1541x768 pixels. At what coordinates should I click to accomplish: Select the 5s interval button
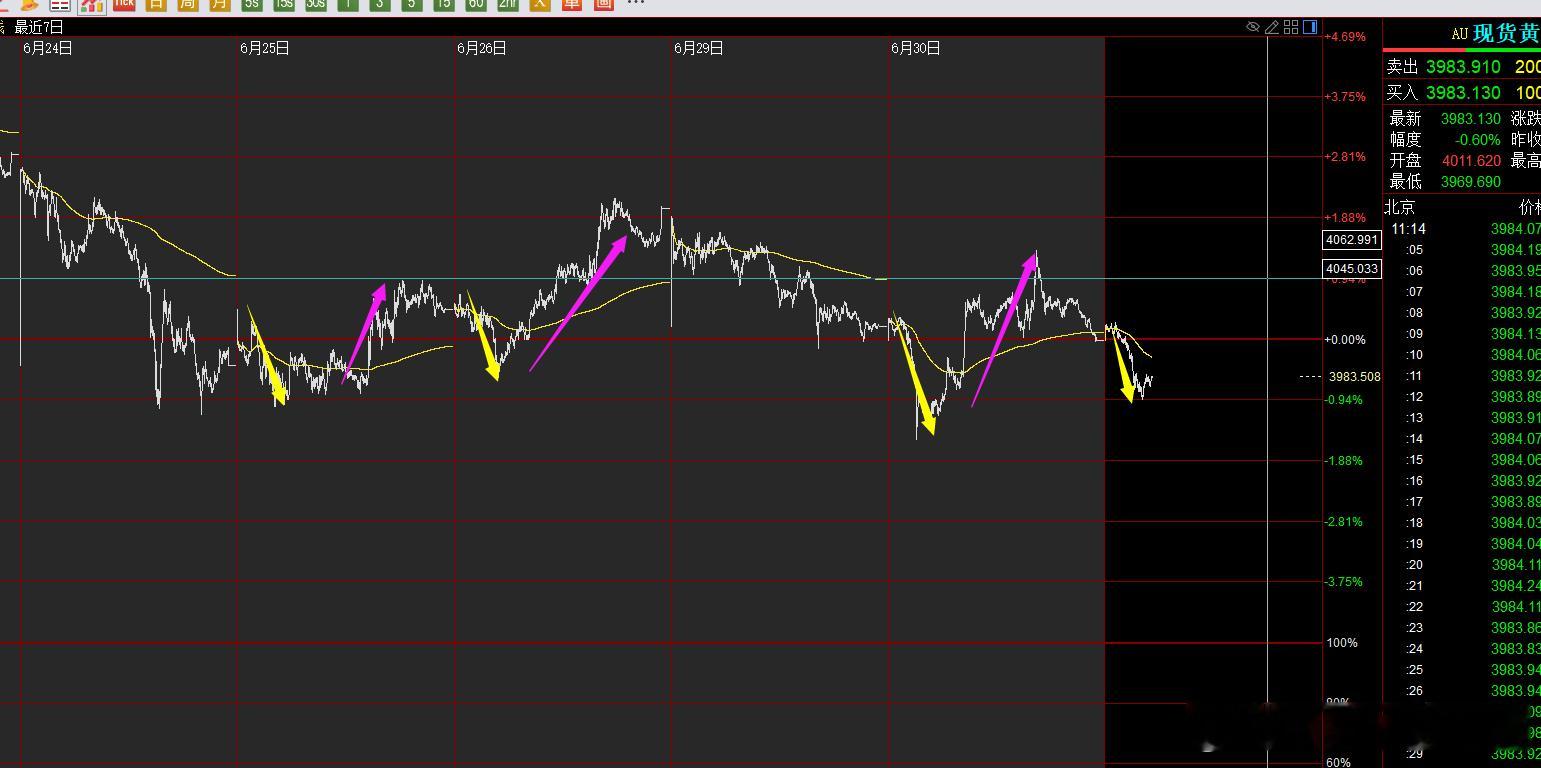click(x=251, y=4)
